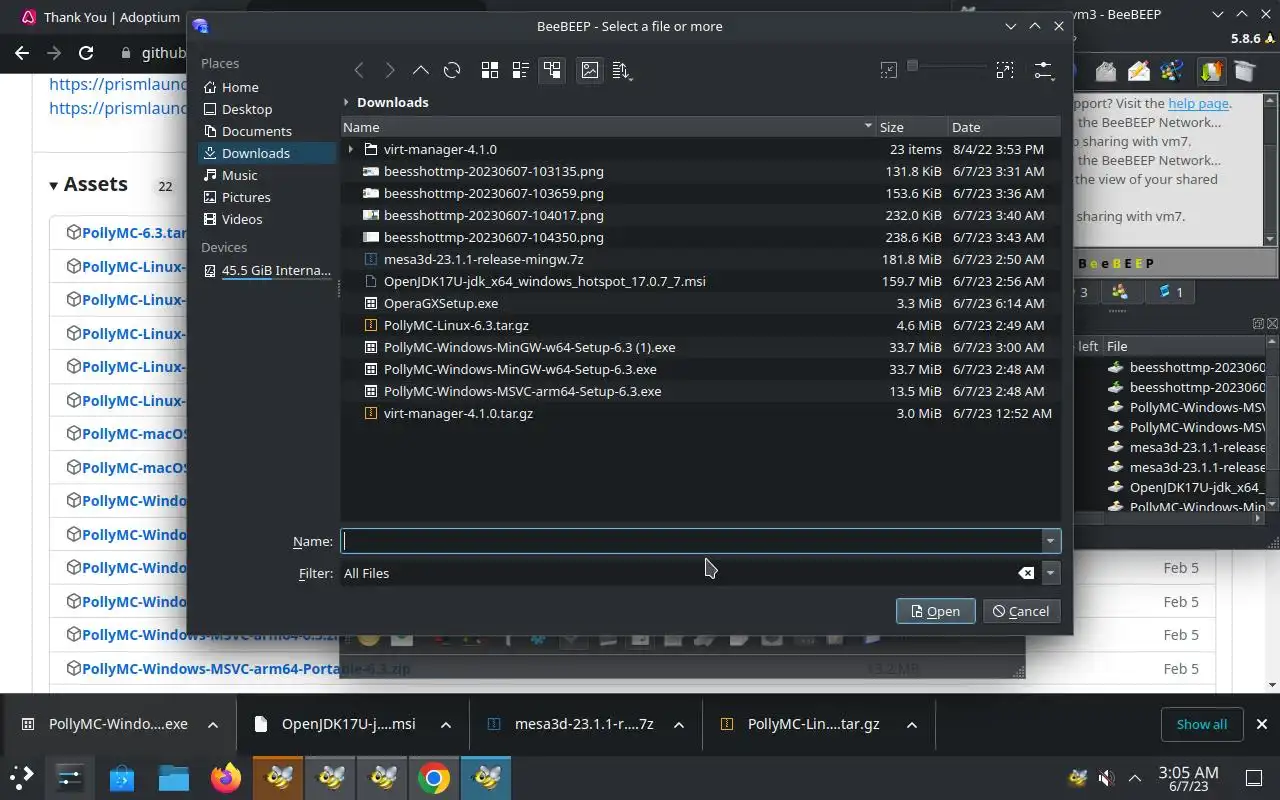The width and height of the screenshot is (1280, 800).
Task: Open the help page link in BeeBEEP
Action: 1198,103
